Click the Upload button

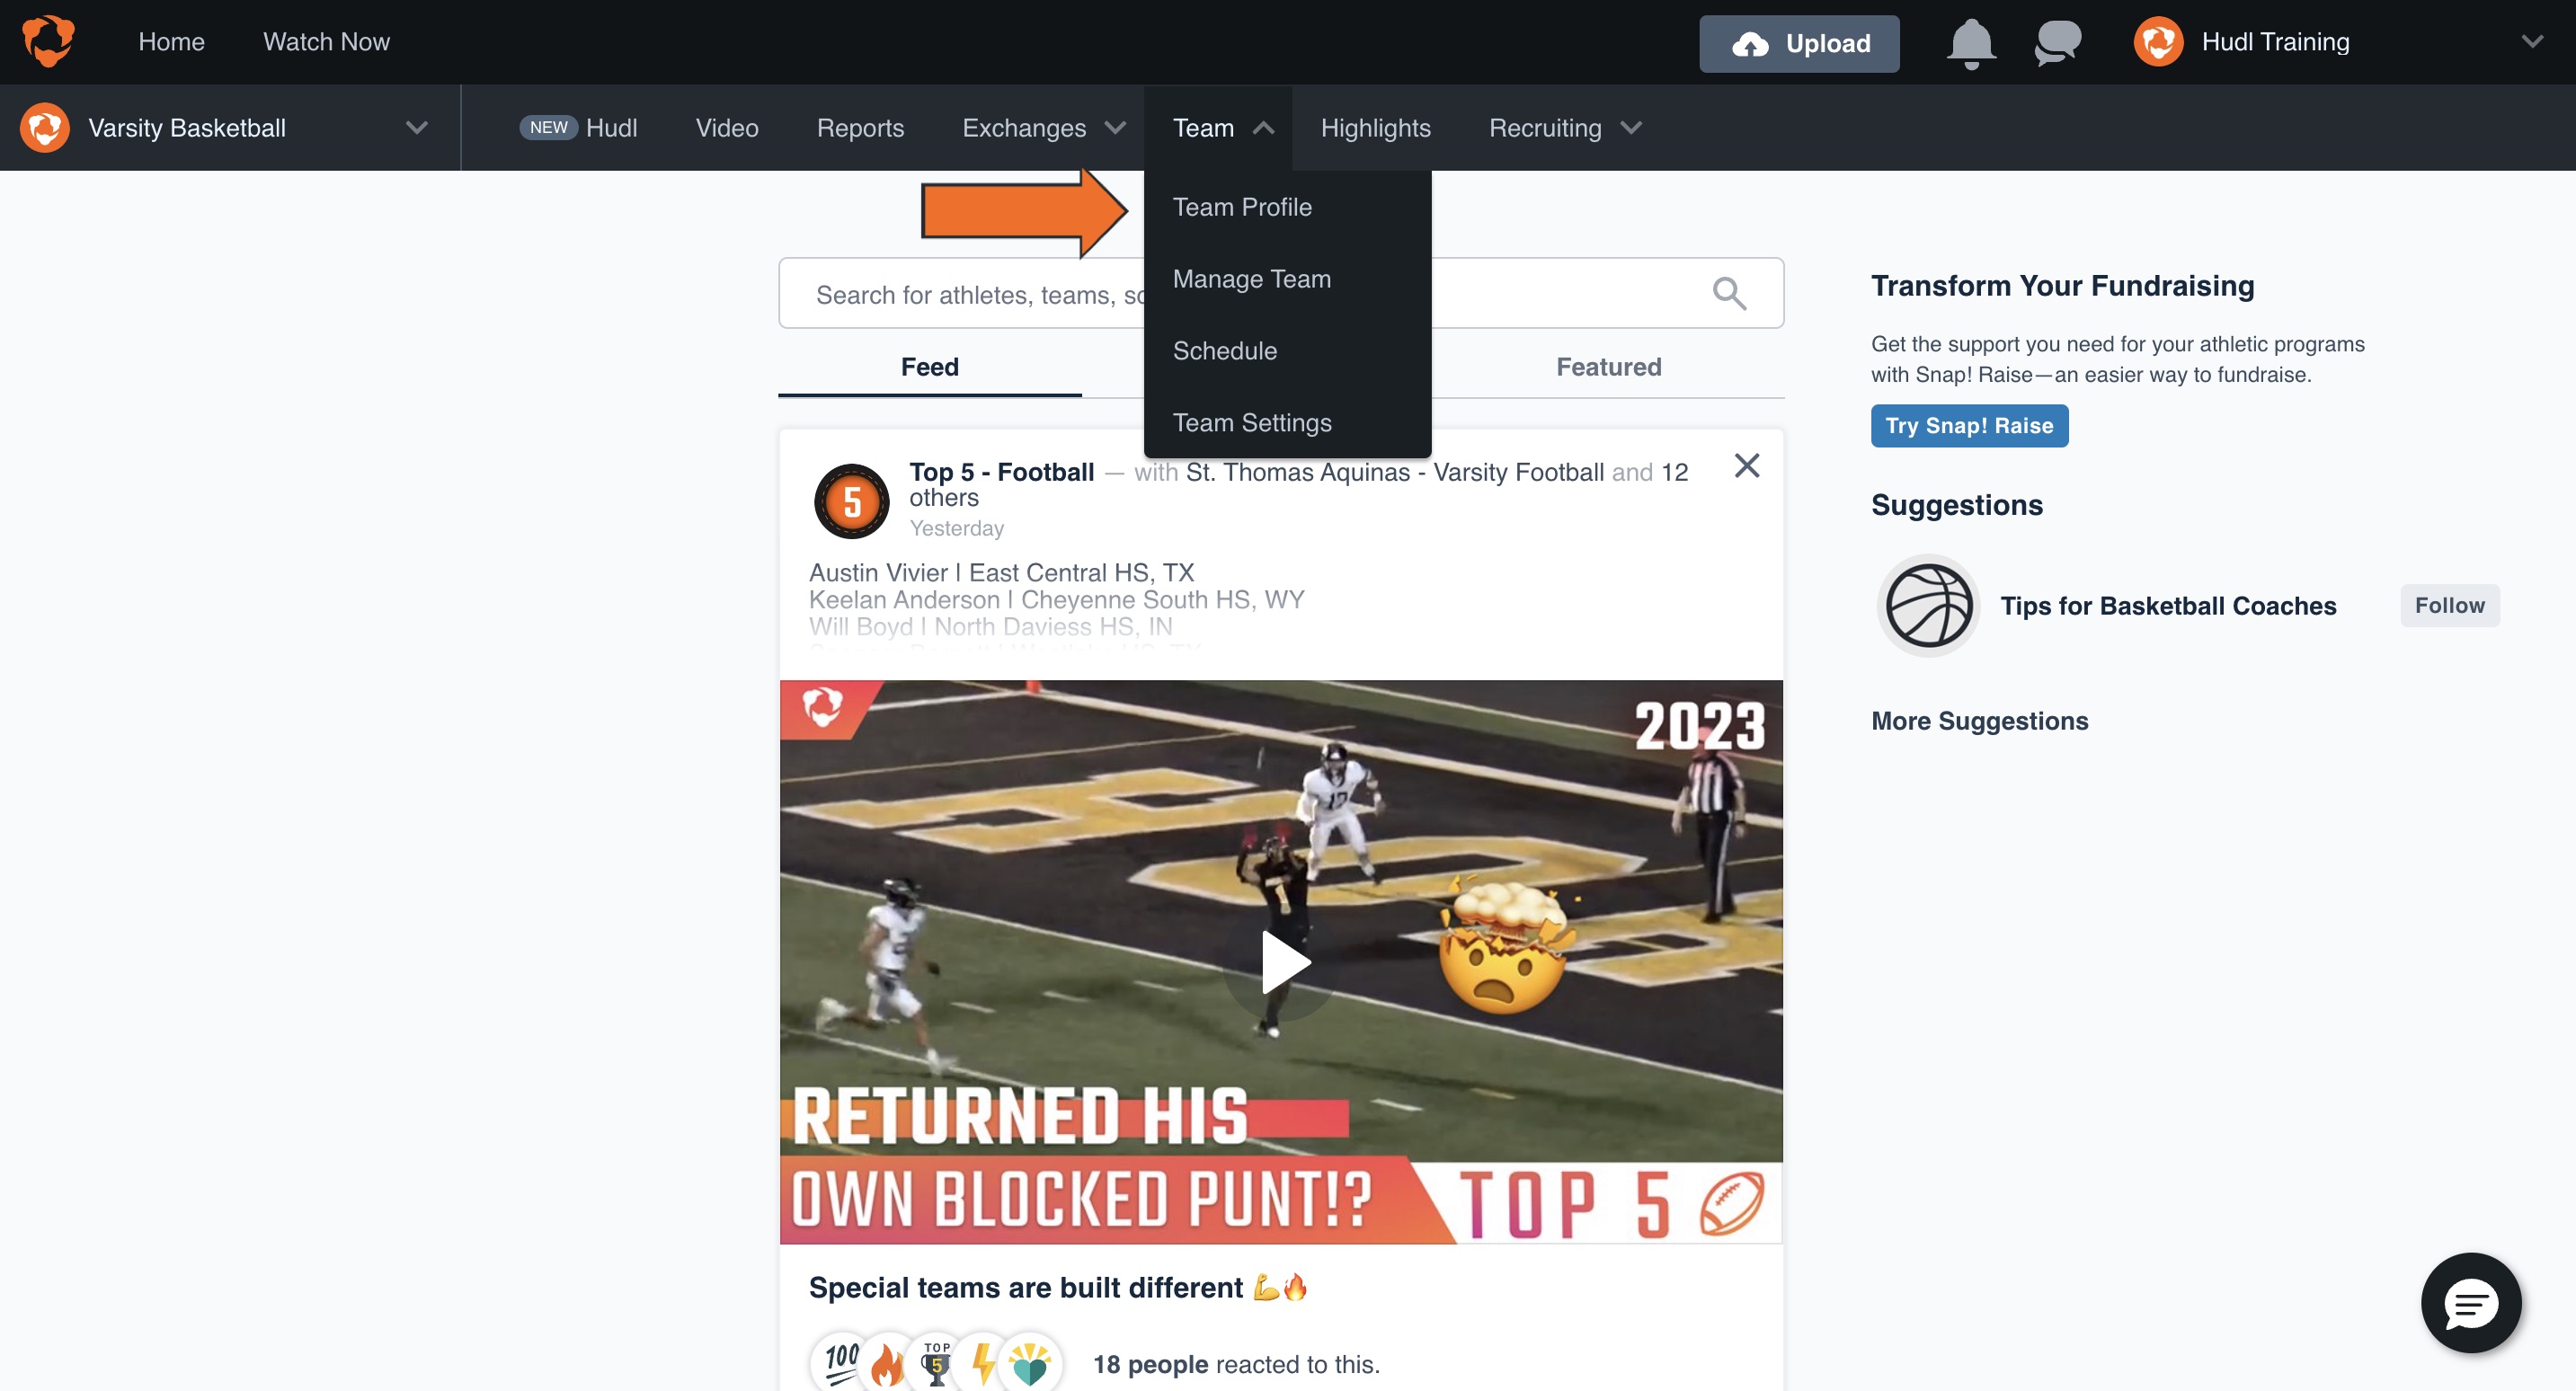1798,43
